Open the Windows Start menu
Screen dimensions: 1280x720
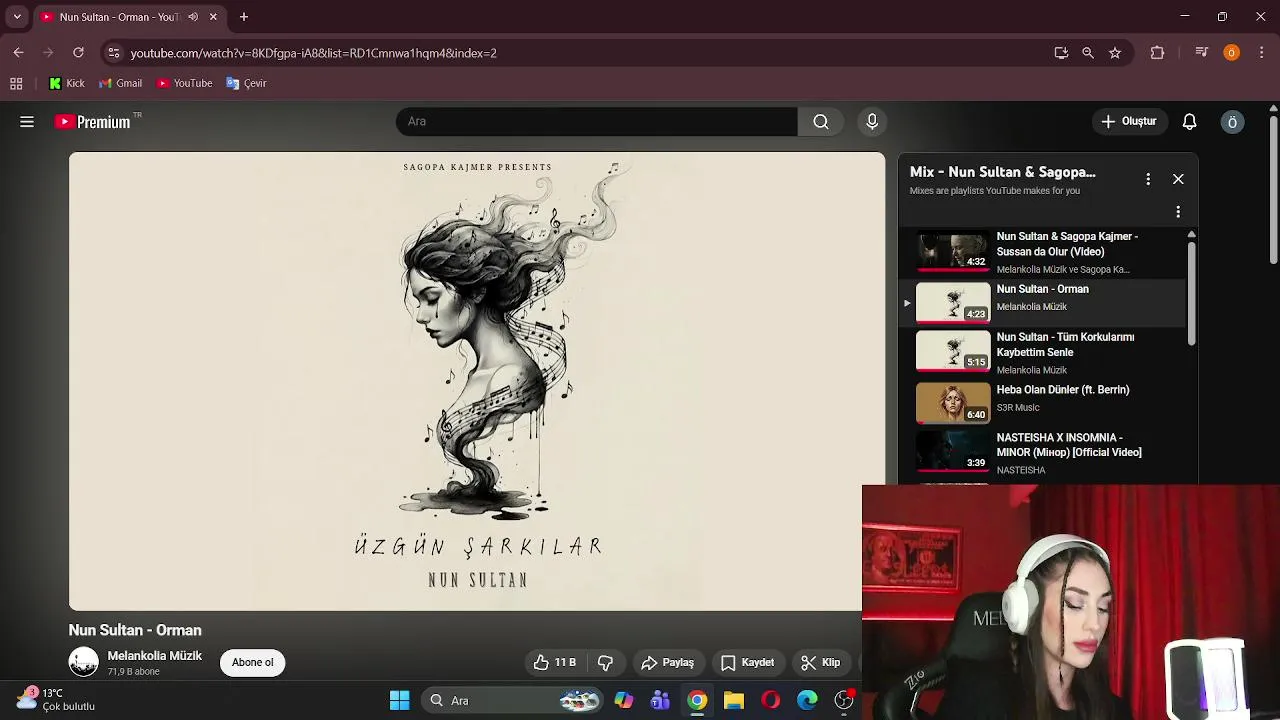399,701
